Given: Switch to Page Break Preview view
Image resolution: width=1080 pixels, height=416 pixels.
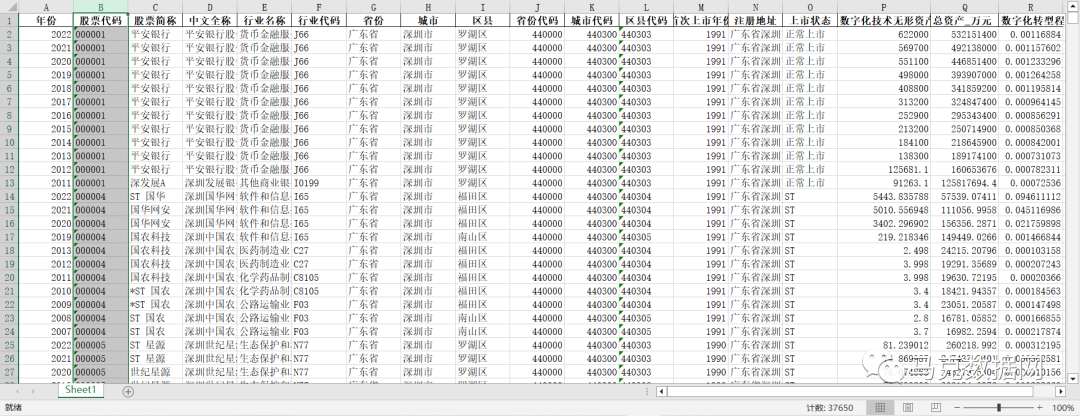Looking at the screenshot, I should click(x=935, y=408).
